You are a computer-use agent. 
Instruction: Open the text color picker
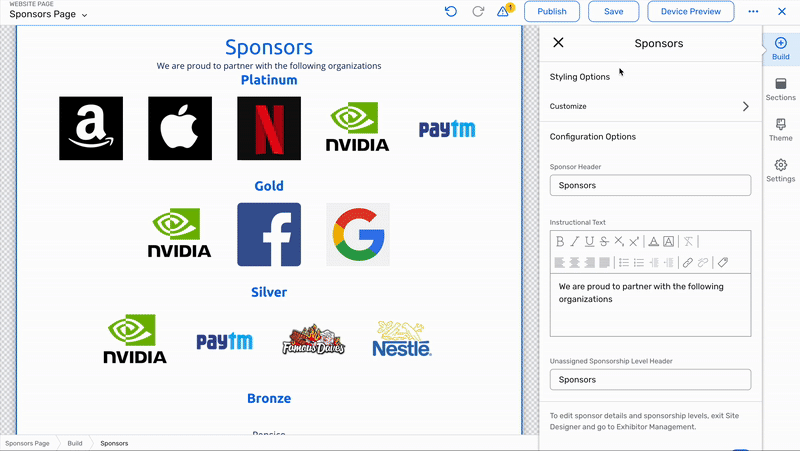click(653, 241)
